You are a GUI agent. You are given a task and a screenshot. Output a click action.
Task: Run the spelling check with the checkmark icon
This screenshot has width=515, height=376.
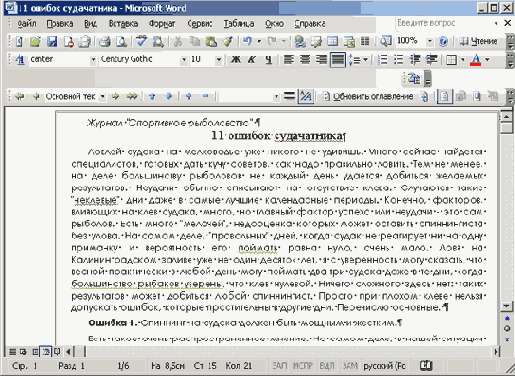[142, 41]
